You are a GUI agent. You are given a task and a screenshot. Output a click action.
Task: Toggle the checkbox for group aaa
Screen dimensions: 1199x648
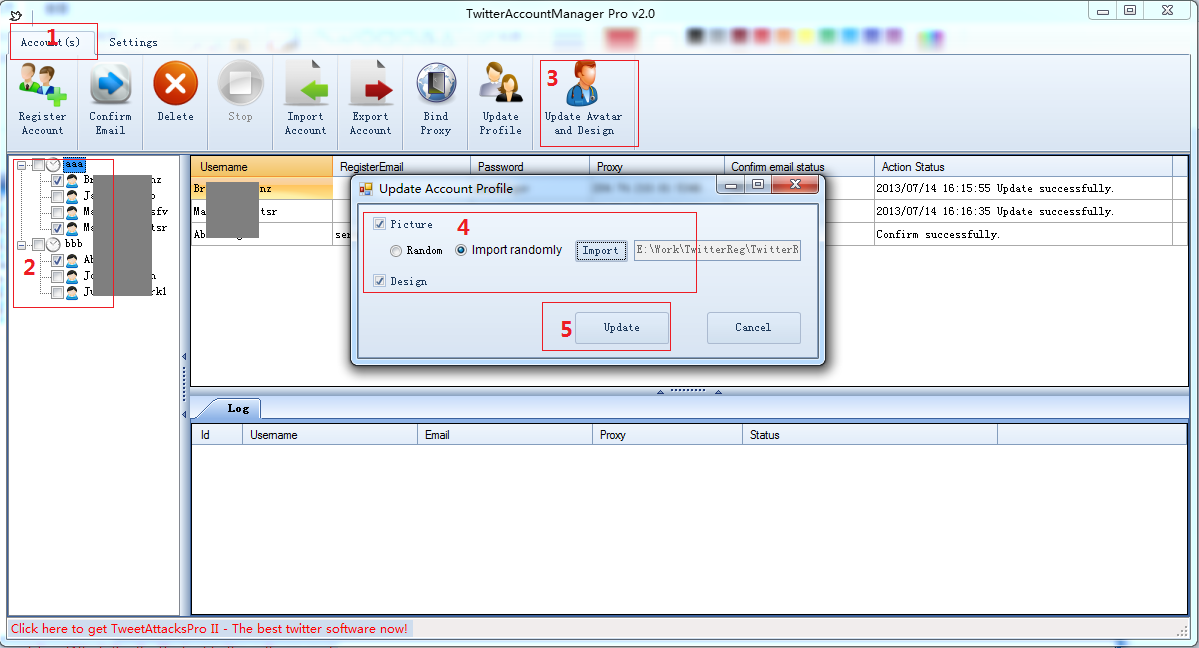(x=38, y=164)
